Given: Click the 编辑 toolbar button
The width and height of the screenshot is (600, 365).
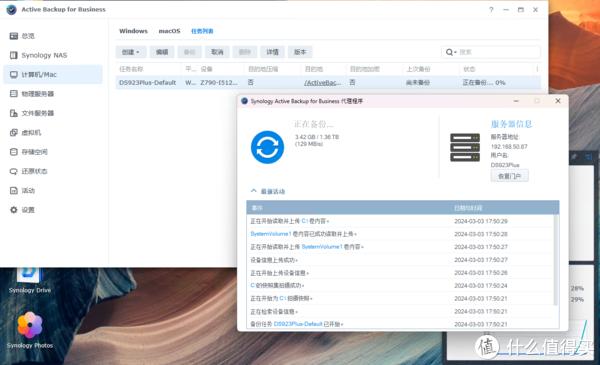Looking at the screenshot, I should pos(162,52).
